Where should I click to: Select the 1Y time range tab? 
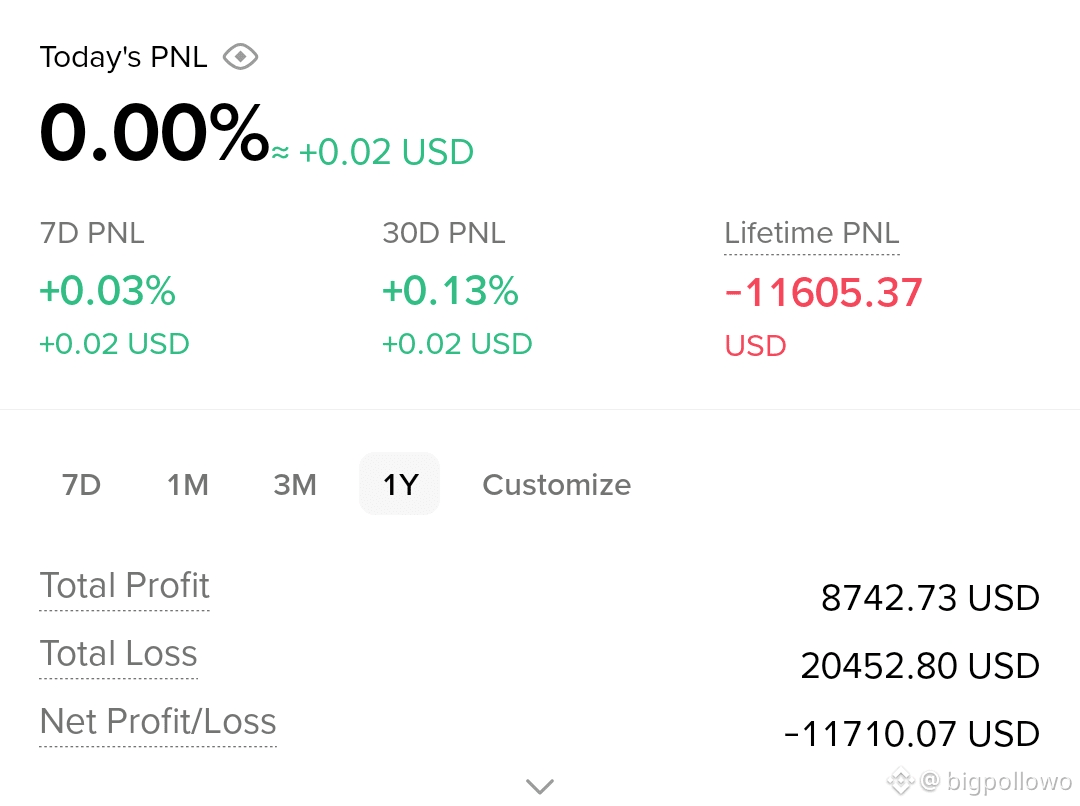[x=399, y=484]
